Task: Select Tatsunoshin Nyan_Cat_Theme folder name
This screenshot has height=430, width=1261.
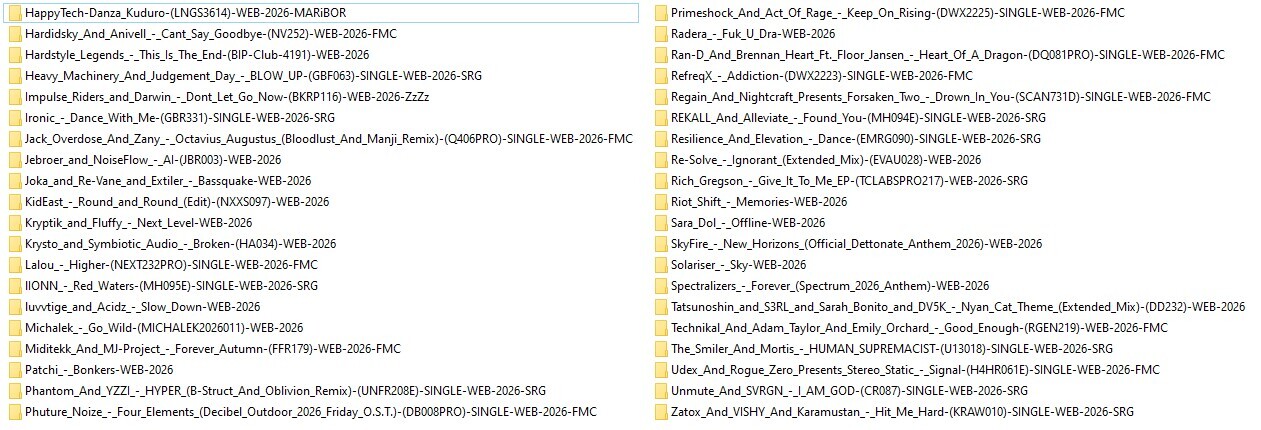Action: pos(958,307)
